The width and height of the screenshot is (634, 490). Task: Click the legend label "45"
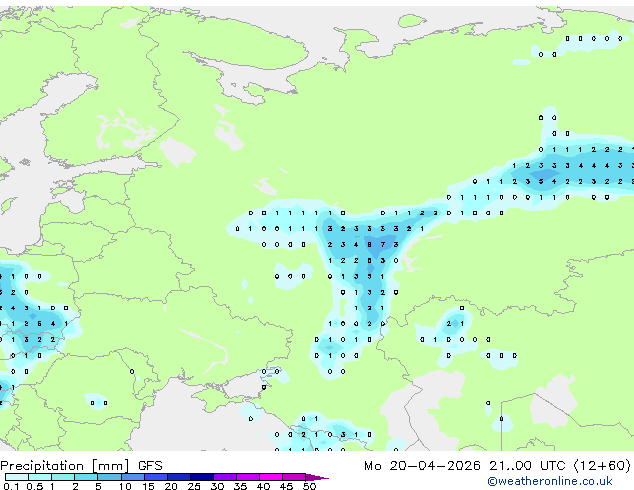[x=286, y=486]
